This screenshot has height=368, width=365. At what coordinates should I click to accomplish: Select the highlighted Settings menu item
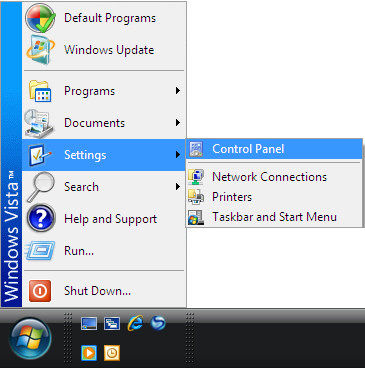click(x=104, y=155)
